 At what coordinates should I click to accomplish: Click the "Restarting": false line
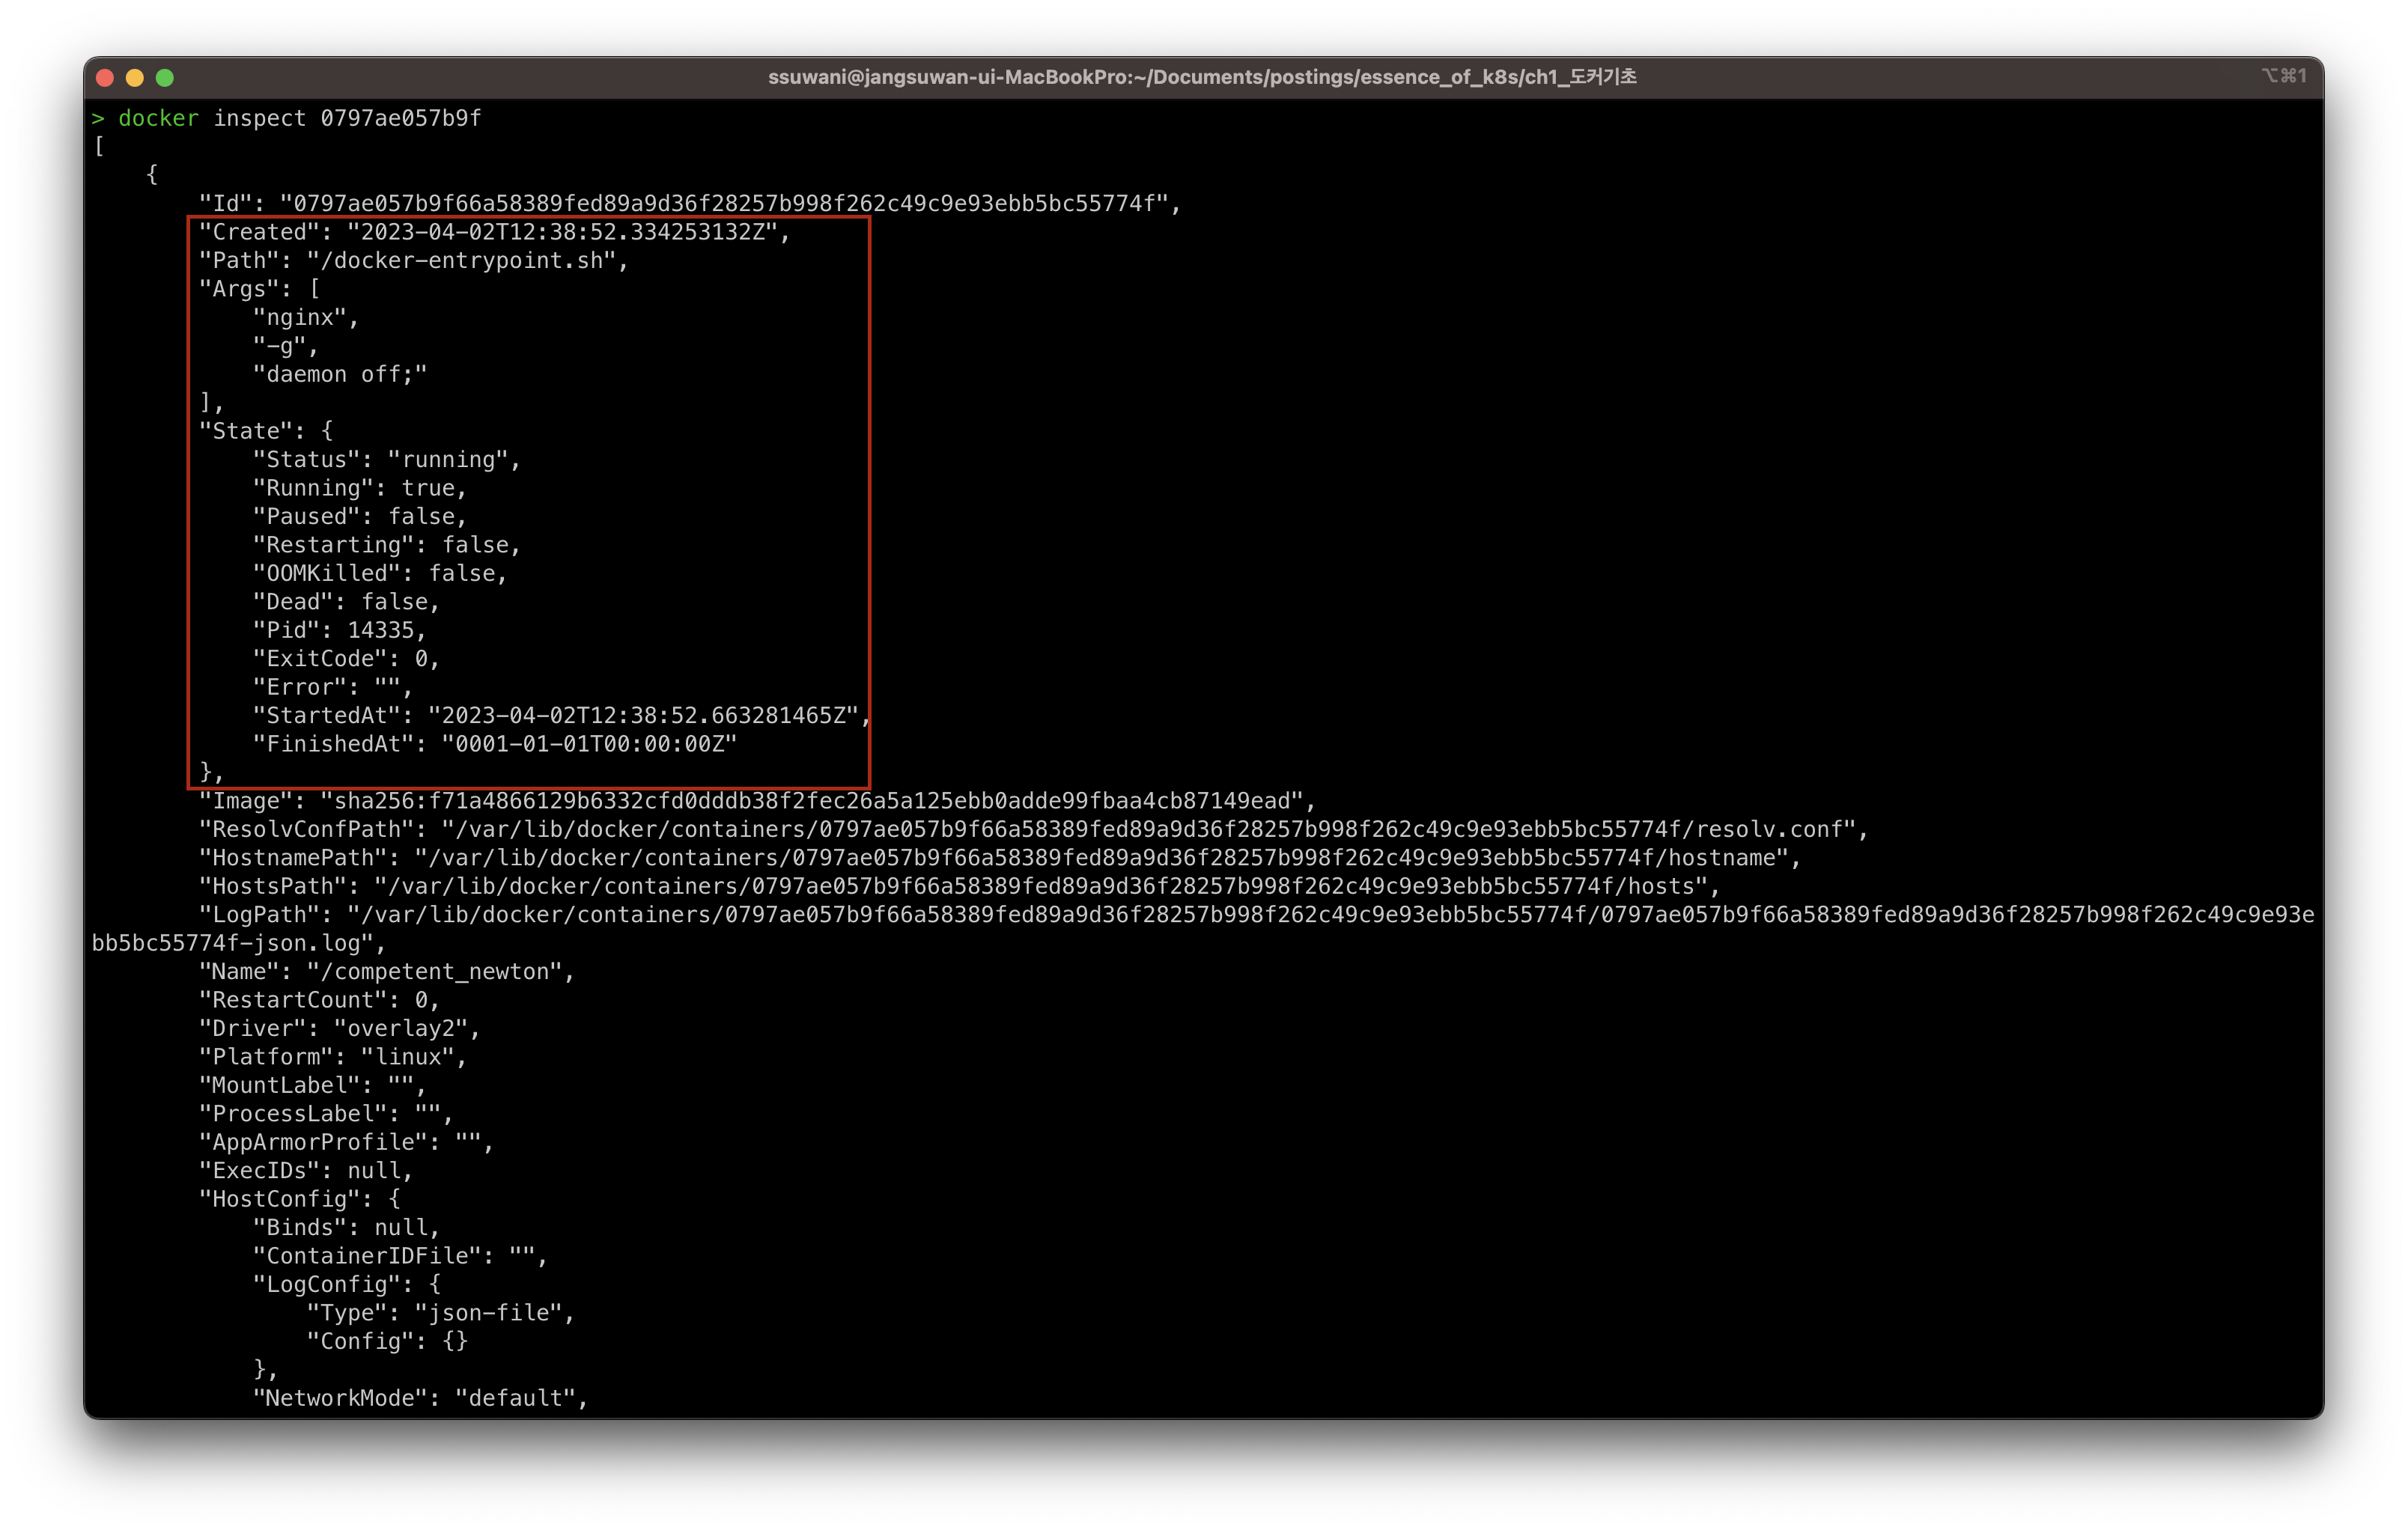pyautogui.click(x=386, y=545)
